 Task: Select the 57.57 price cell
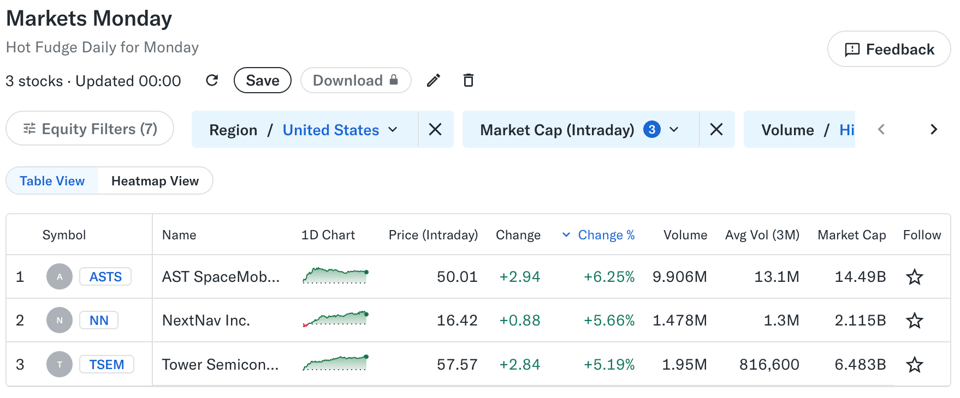coord(457,365)
